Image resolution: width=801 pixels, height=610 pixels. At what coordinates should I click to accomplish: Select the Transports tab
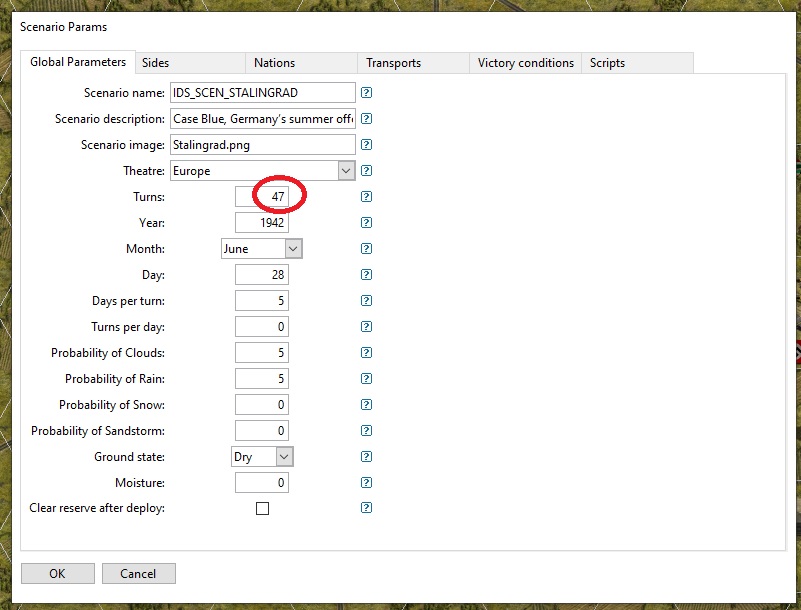[x=393, y=63]
